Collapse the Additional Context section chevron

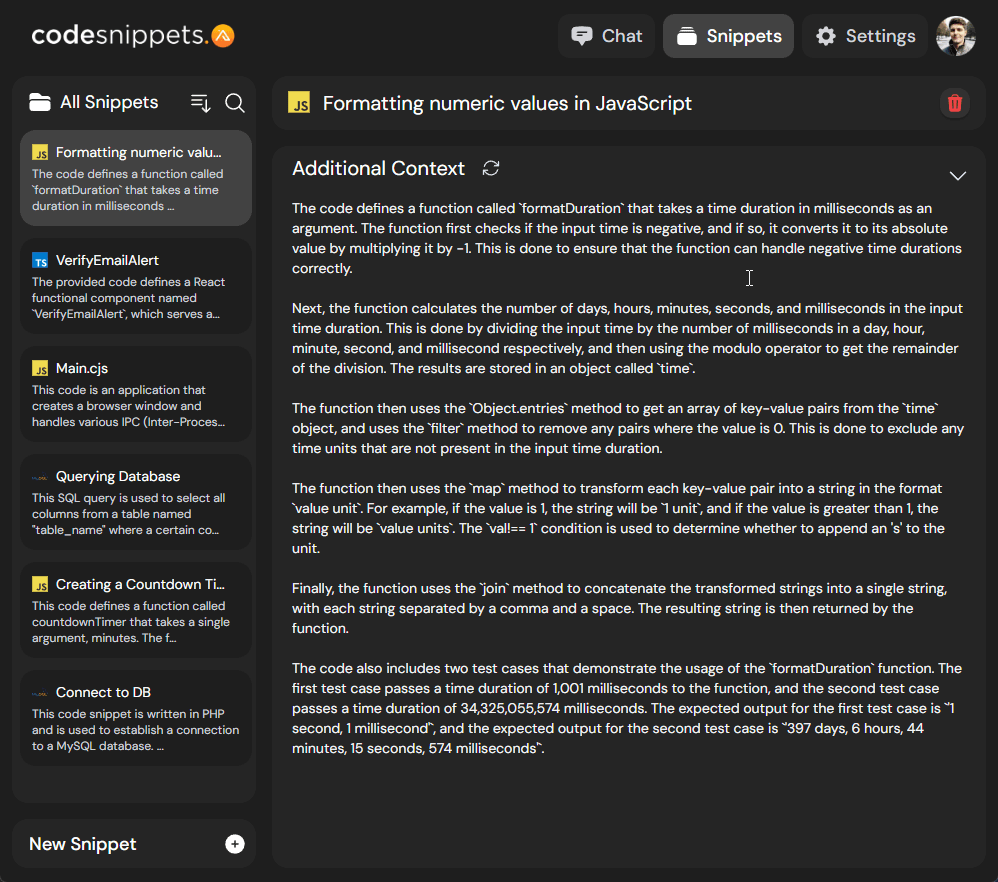click(957, 176)
